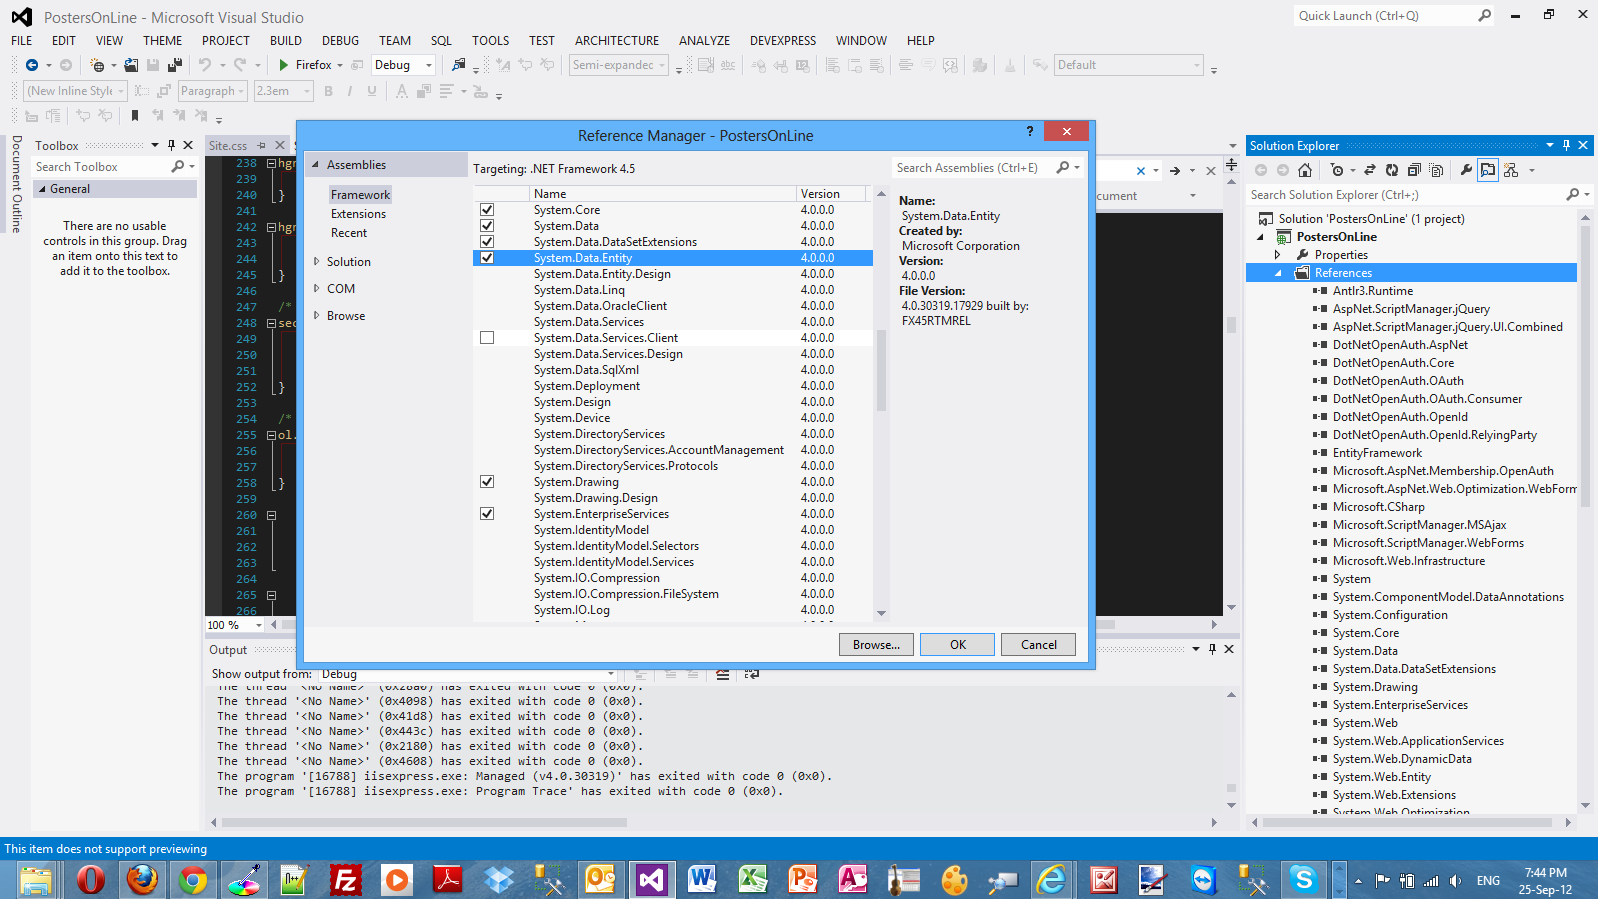Viewport: 1598px width, 899px height.
Task: Open the DEBUG menu
Action: coord(340,41)
